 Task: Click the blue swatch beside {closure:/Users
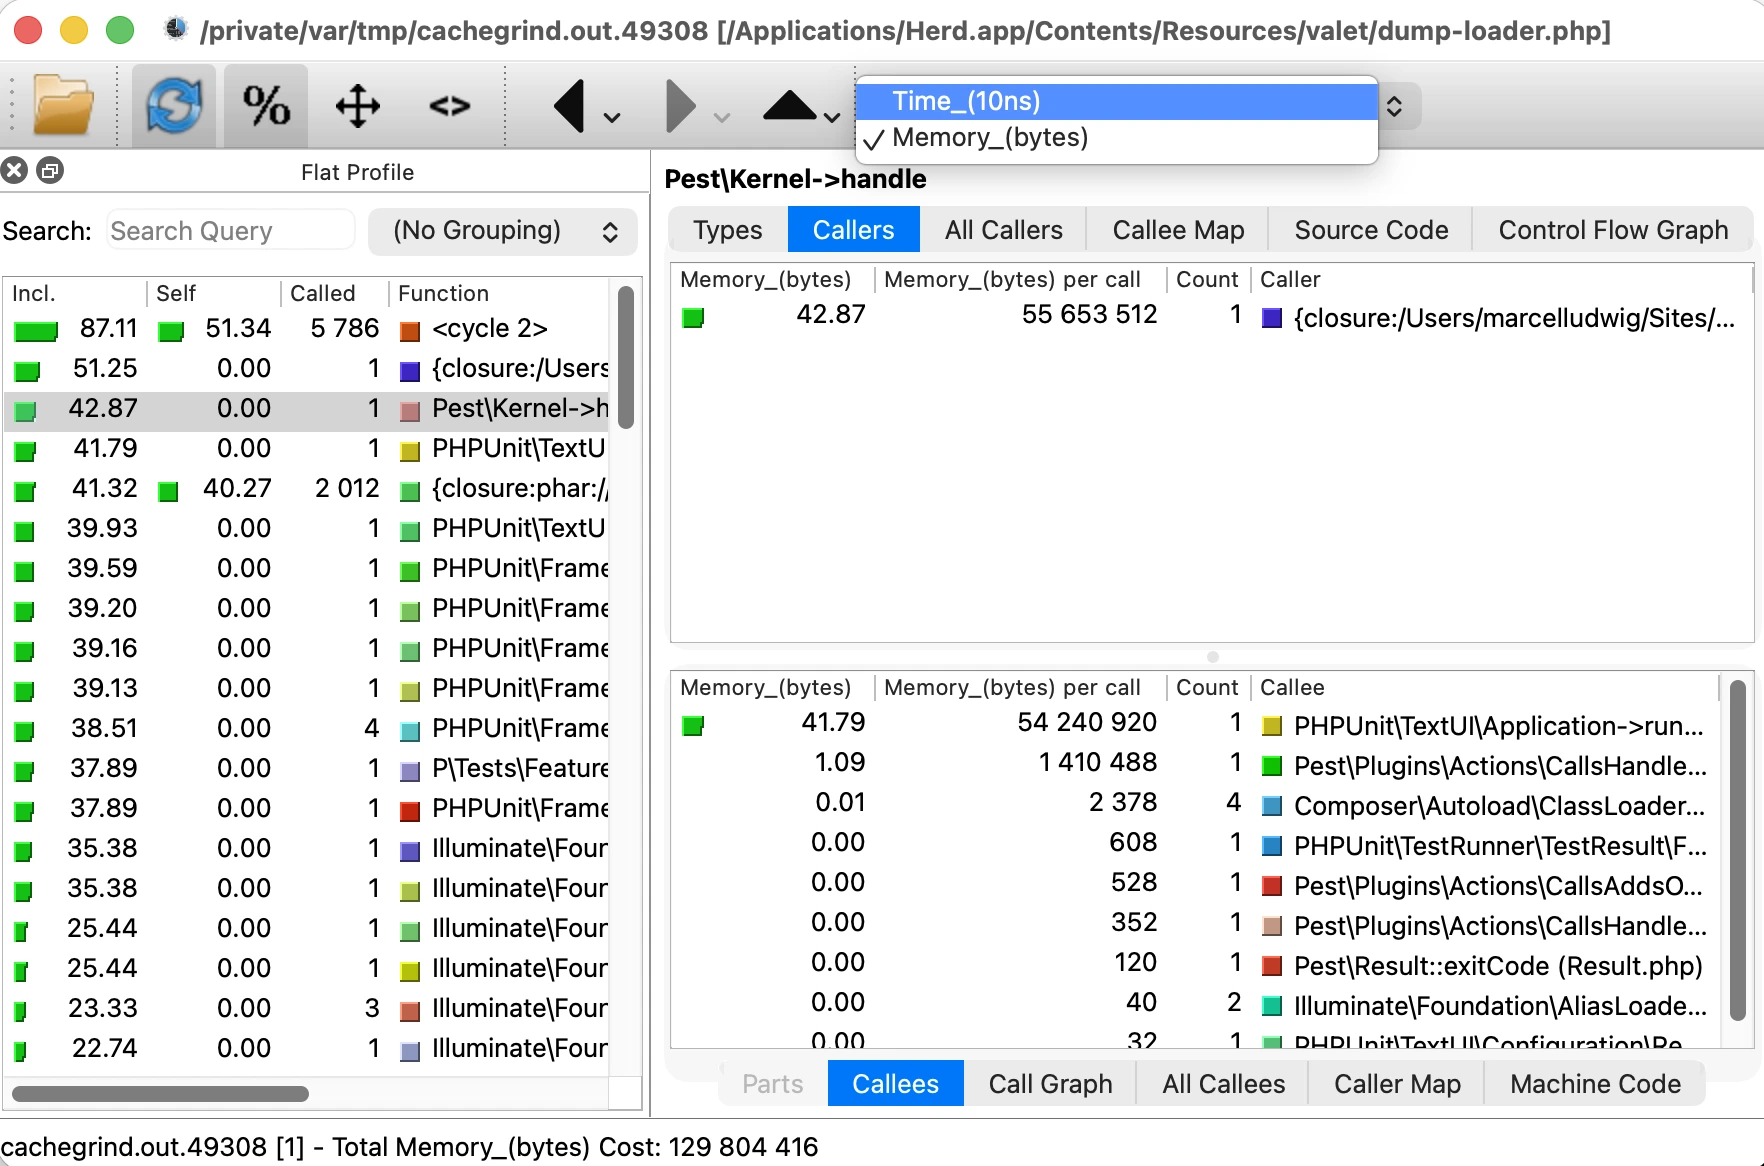pyautogui.click(x=409, y=371)
